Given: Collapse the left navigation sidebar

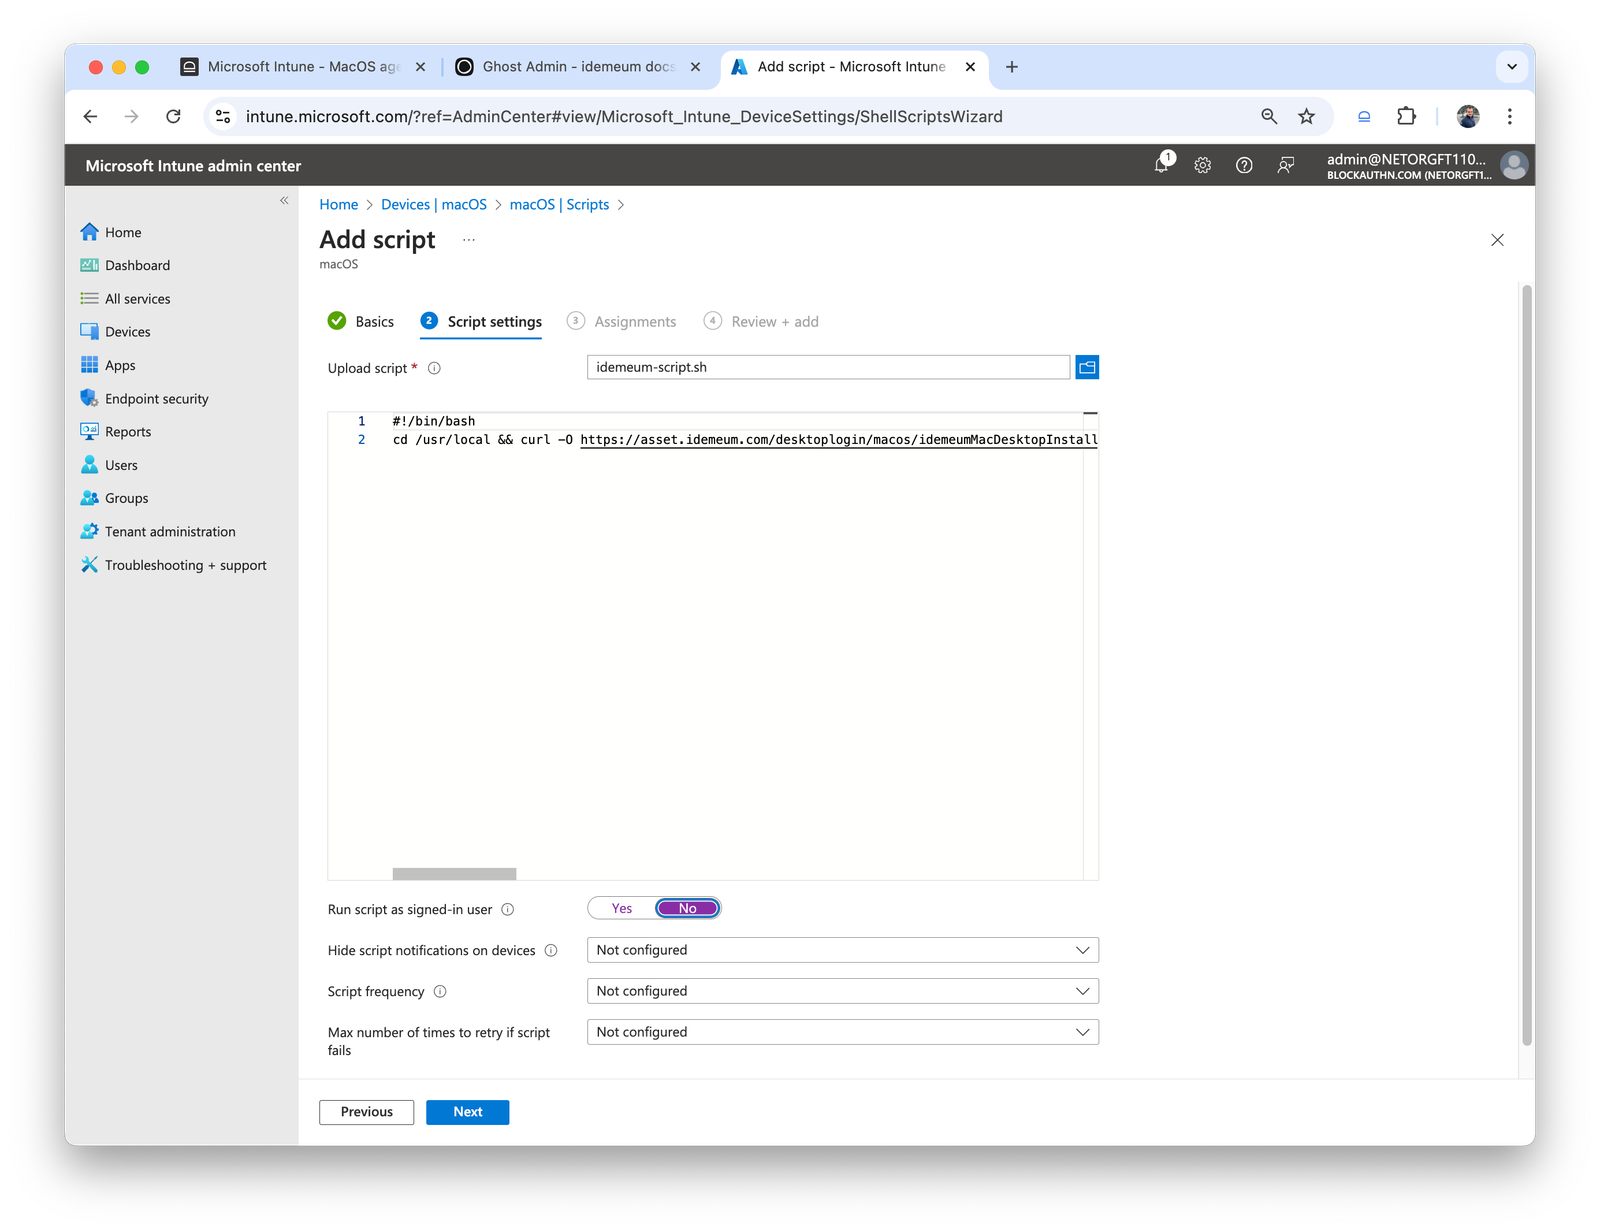Looking at the screenshot, I should tap(284, 201).
